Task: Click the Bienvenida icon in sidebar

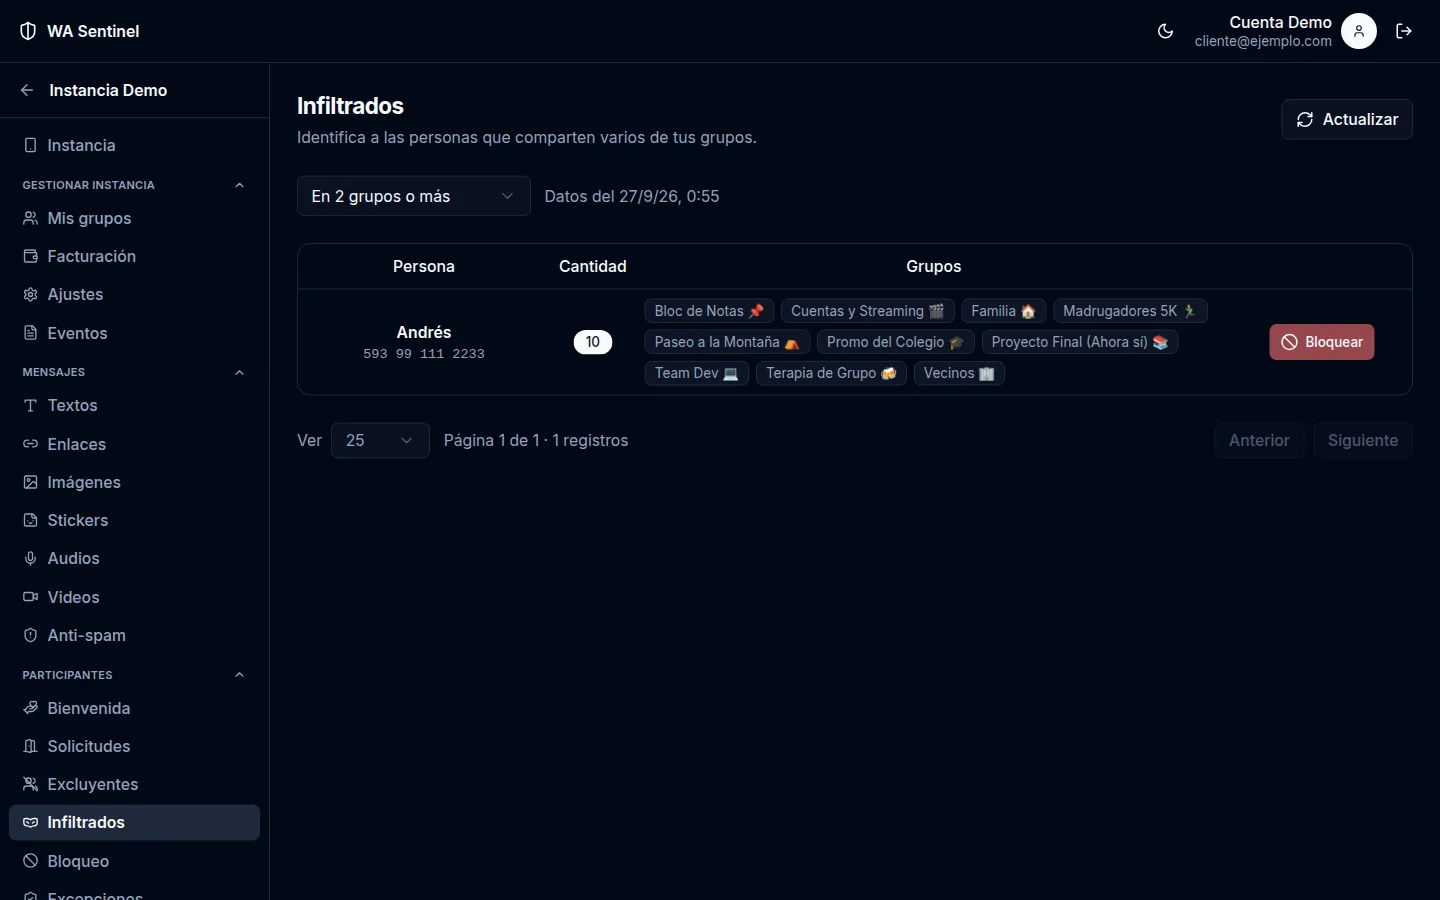Action: (30, 708)
